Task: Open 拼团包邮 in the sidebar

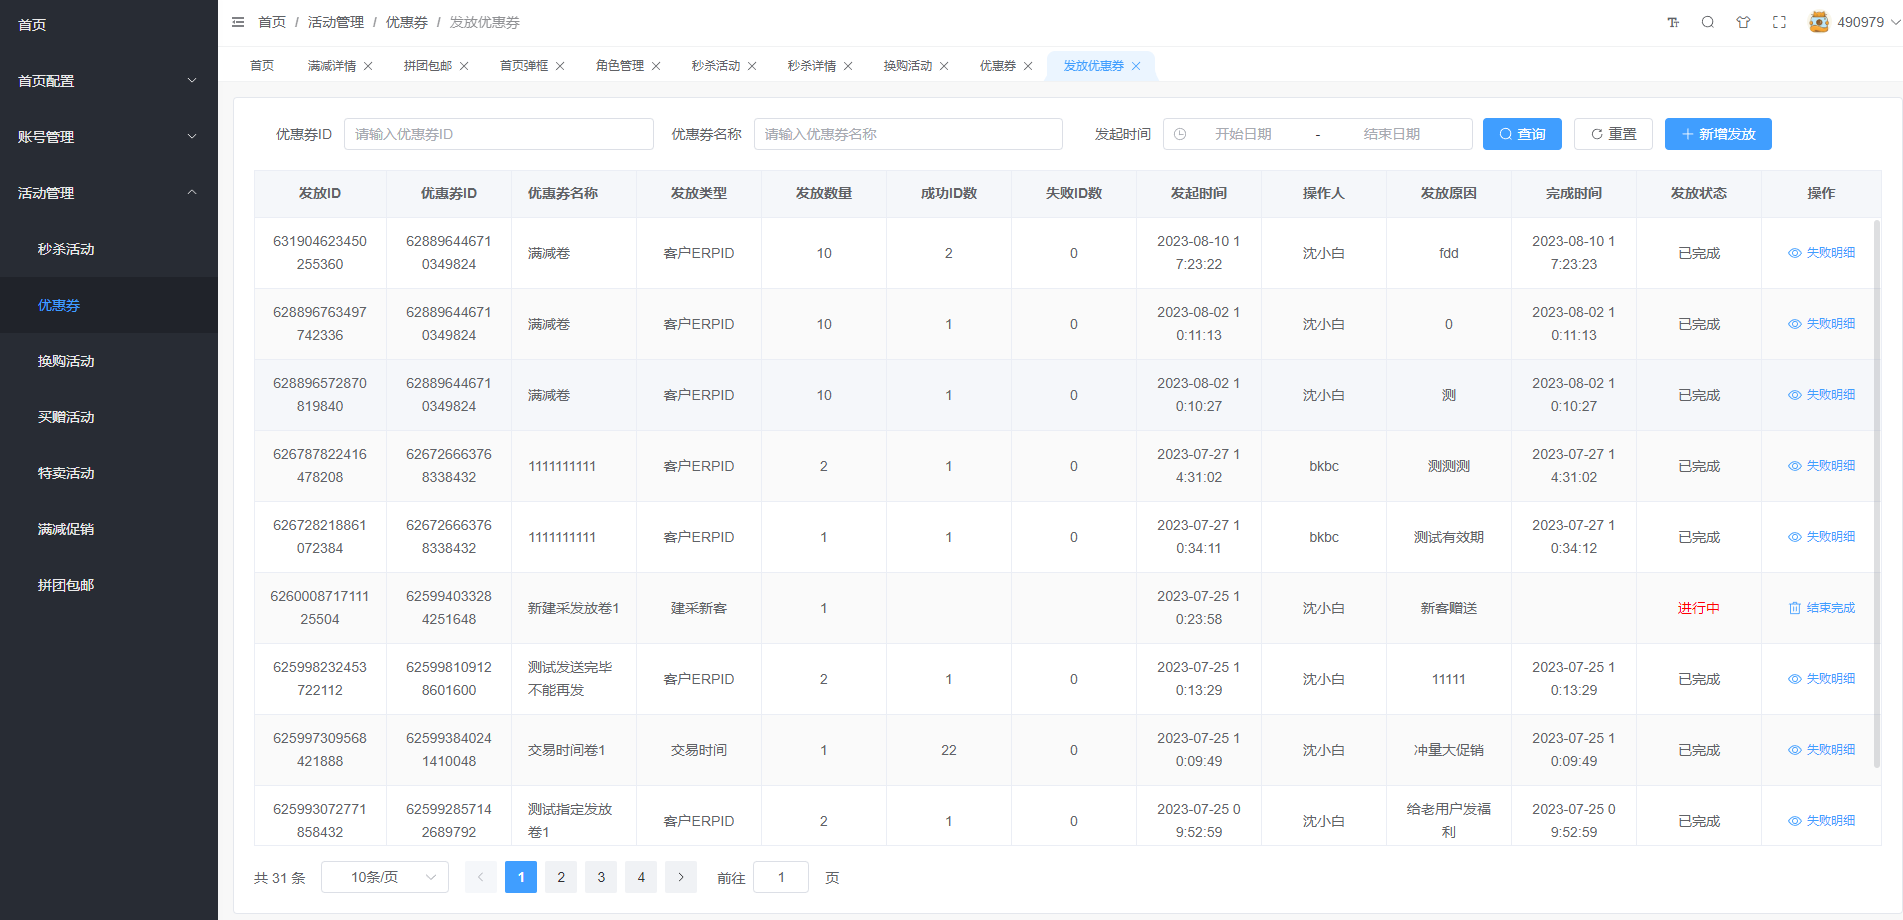Action: (x=109, y=585)
